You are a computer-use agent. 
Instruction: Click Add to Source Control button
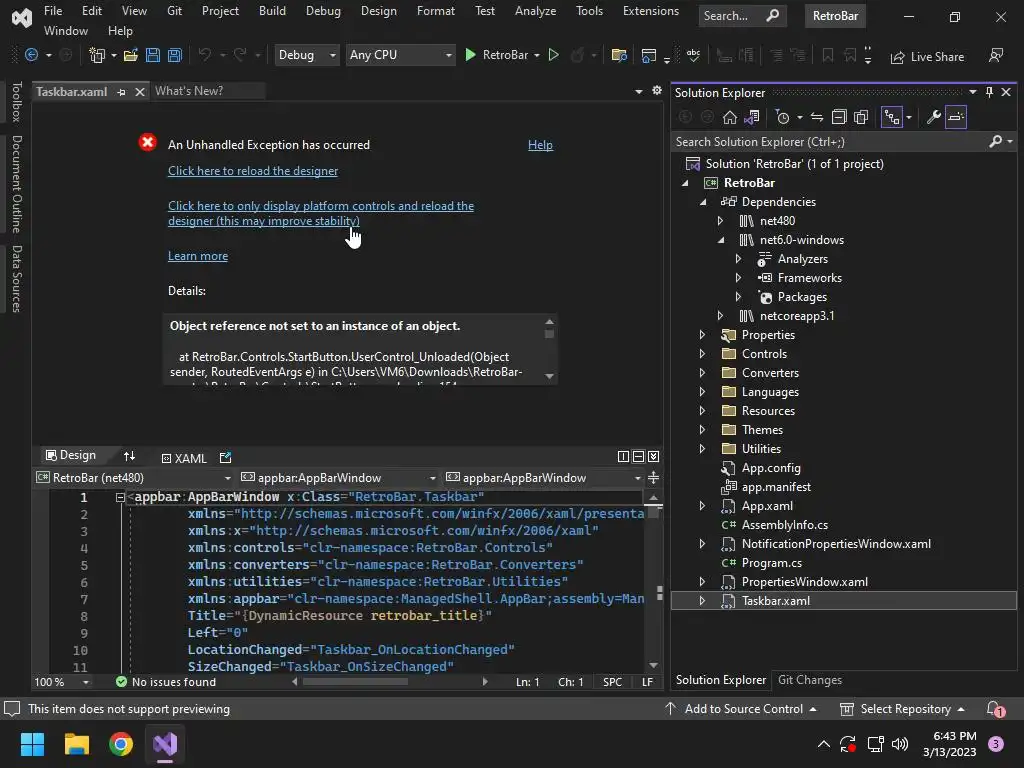[742, 709]
